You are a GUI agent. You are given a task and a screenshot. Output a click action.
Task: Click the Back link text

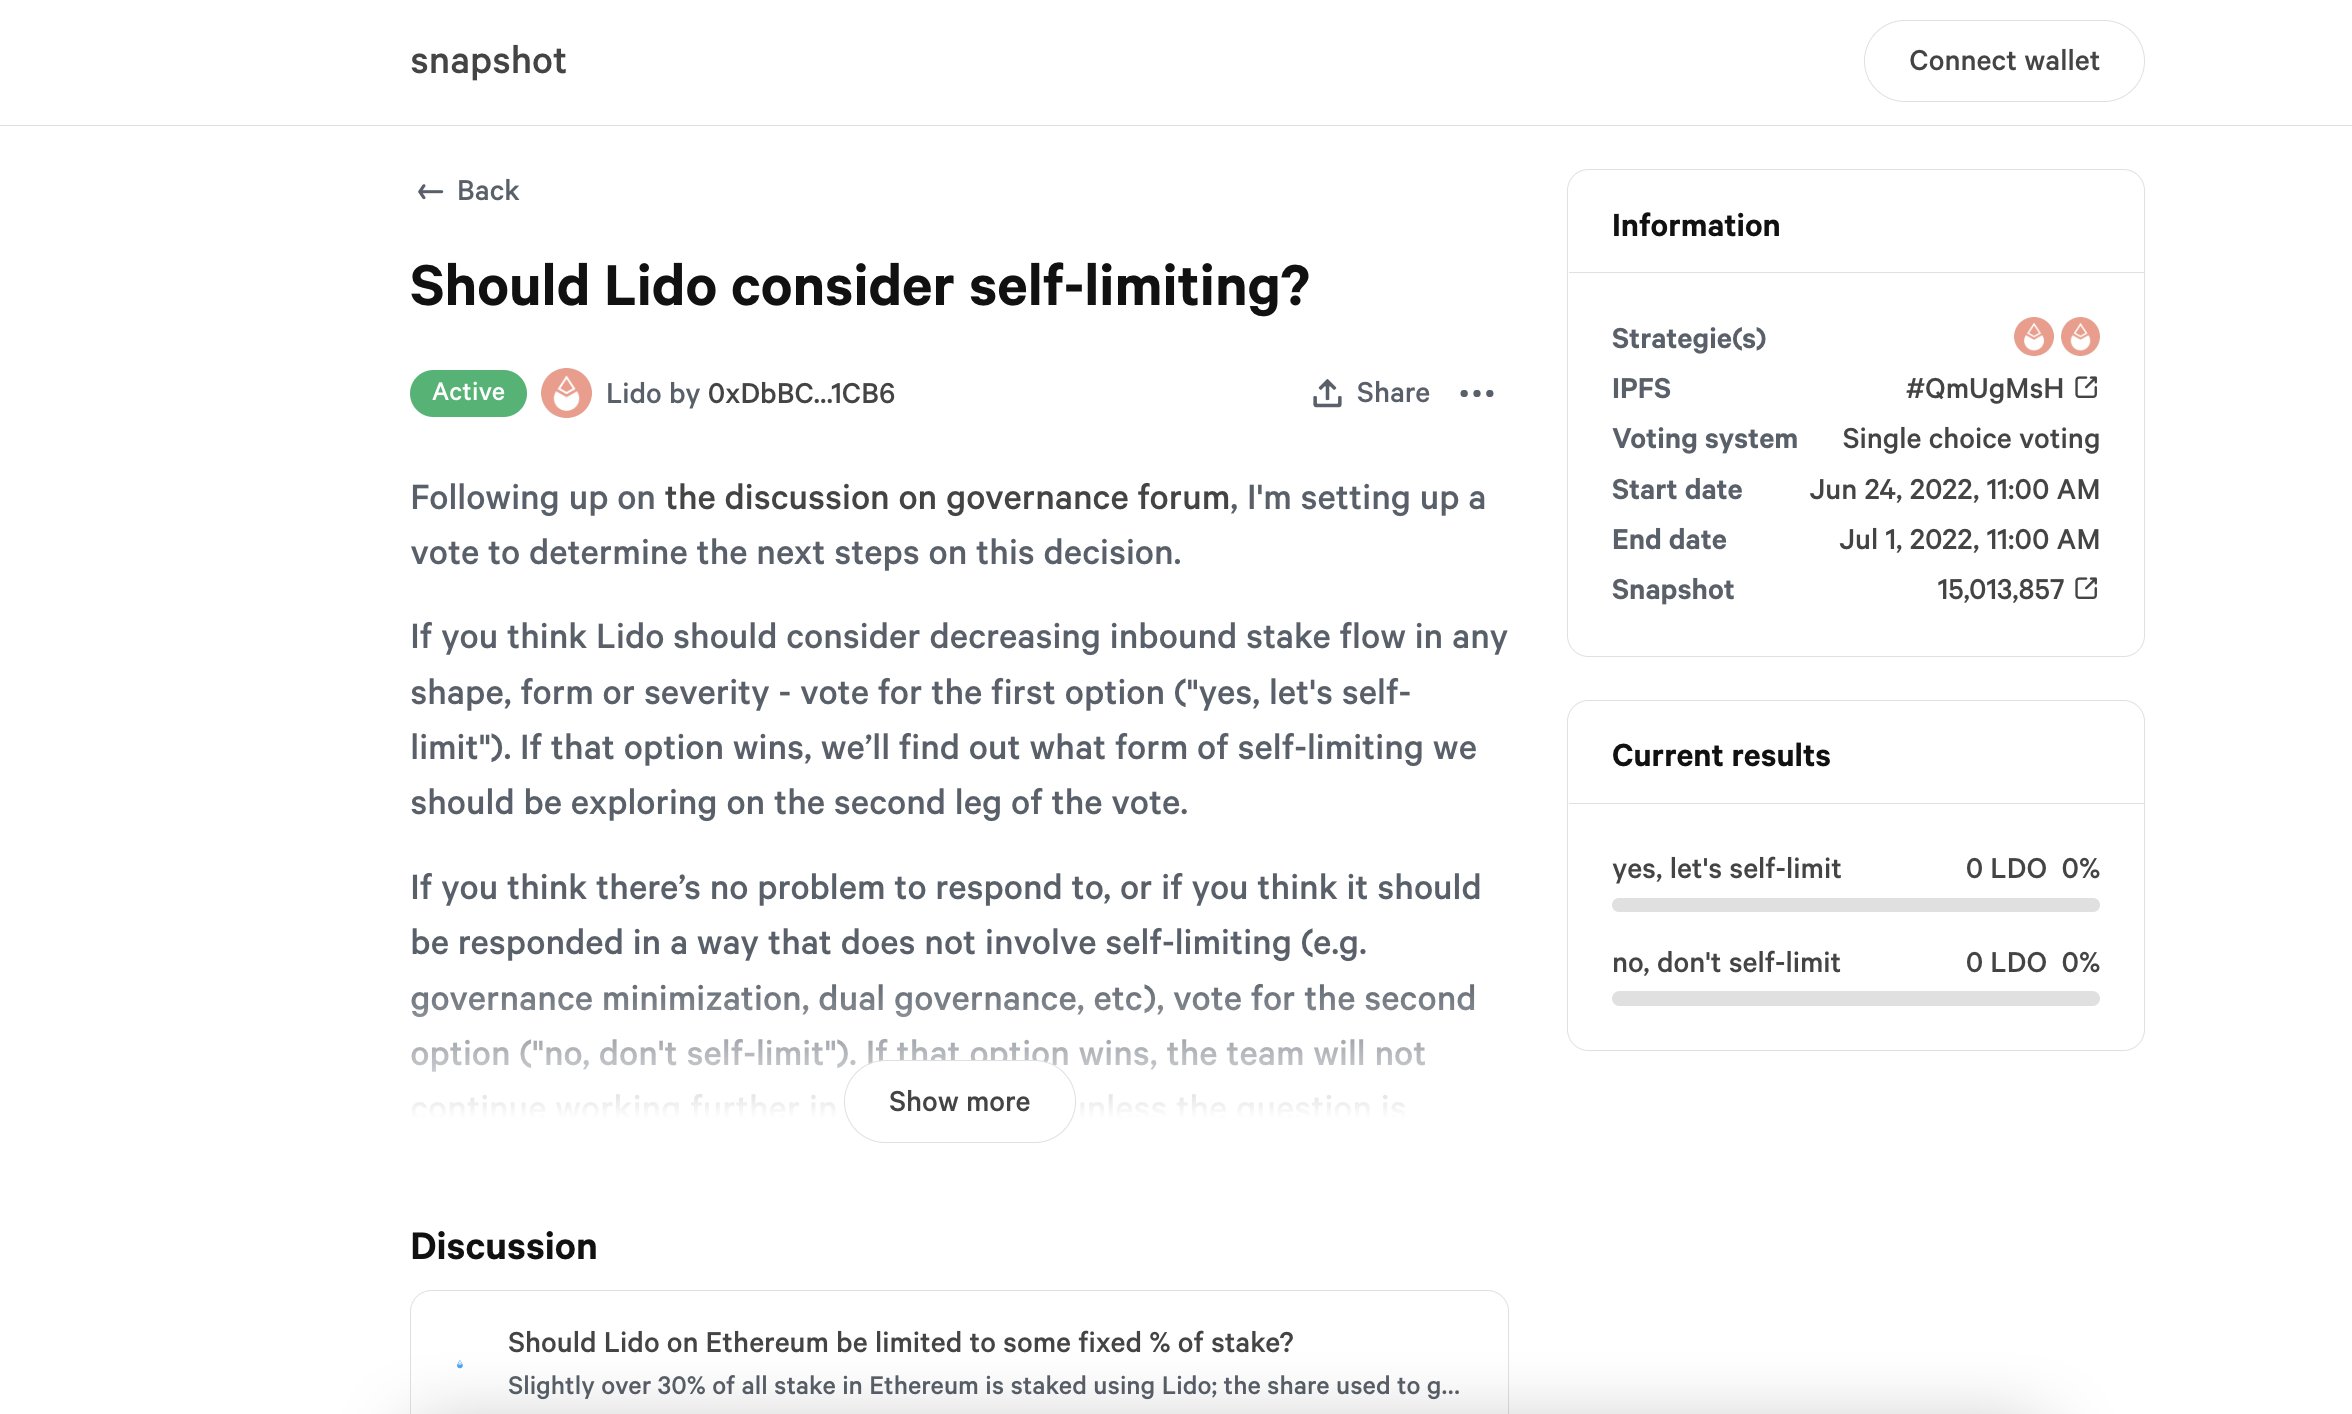[x=488, y=191]
